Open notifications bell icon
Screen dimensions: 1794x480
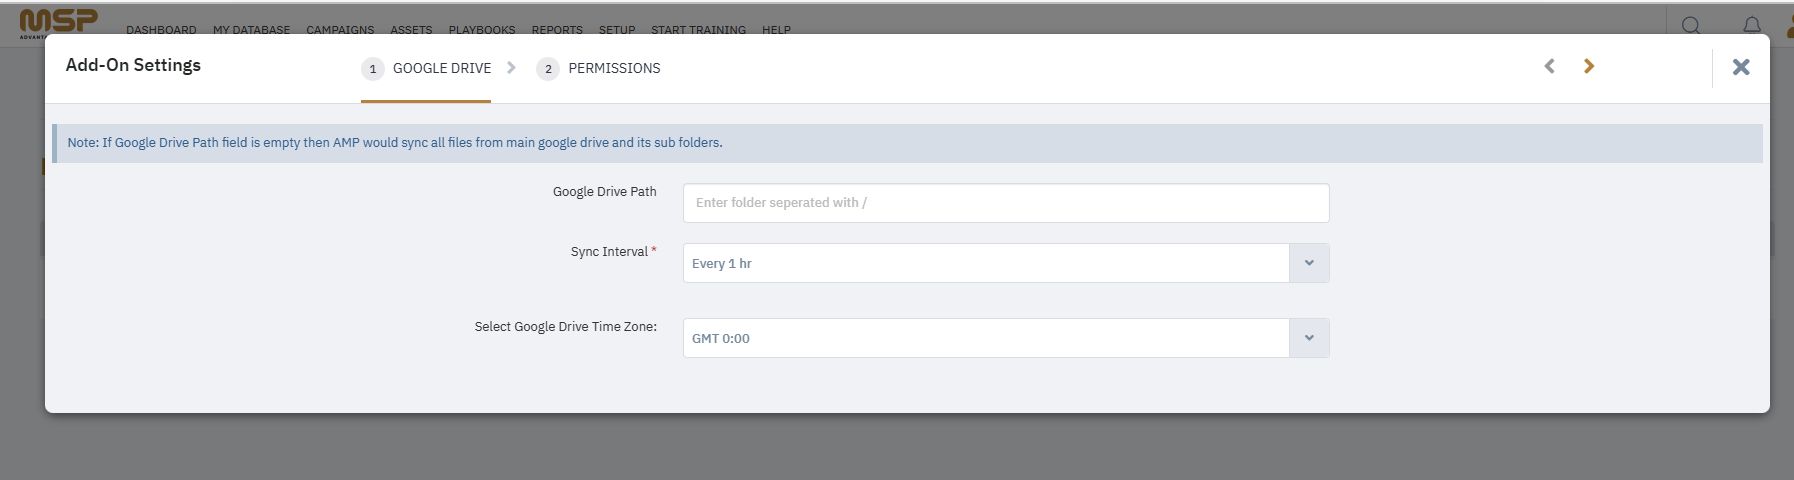click(1752, 25)
